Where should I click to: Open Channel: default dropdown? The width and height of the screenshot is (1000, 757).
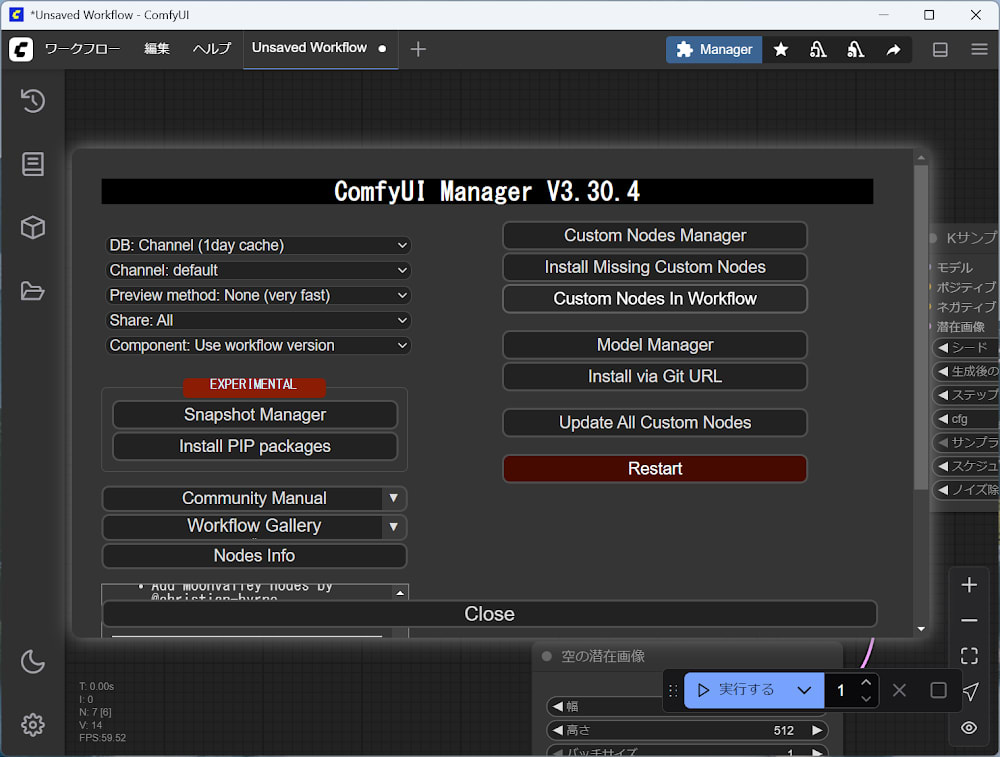[x=258, y=270]
